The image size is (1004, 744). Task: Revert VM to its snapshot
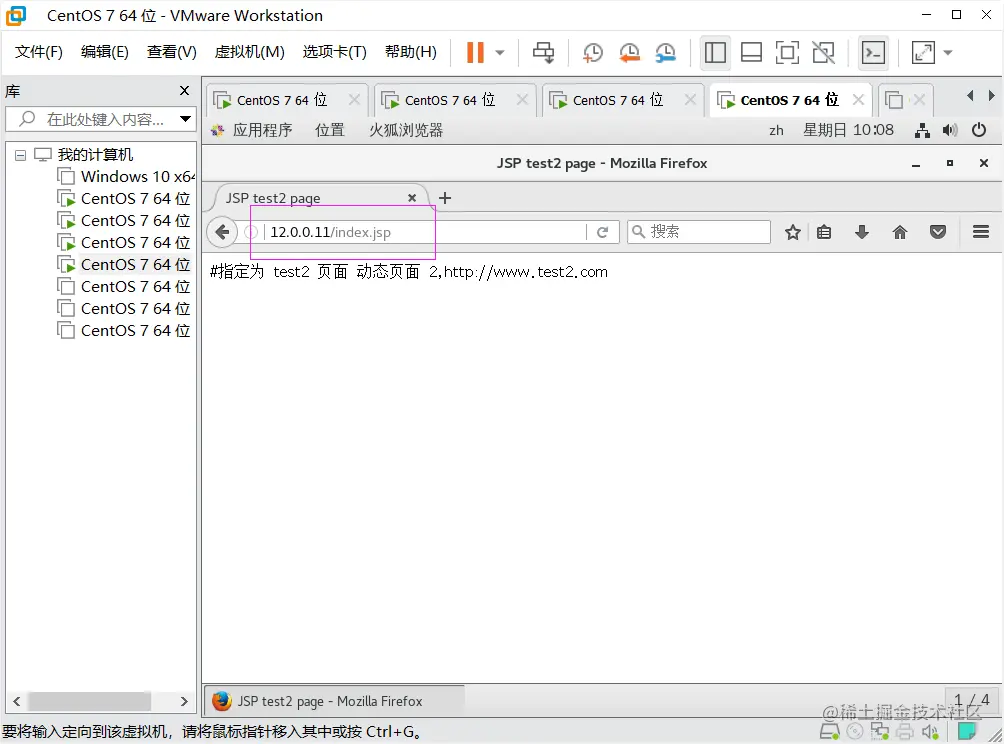629,53
